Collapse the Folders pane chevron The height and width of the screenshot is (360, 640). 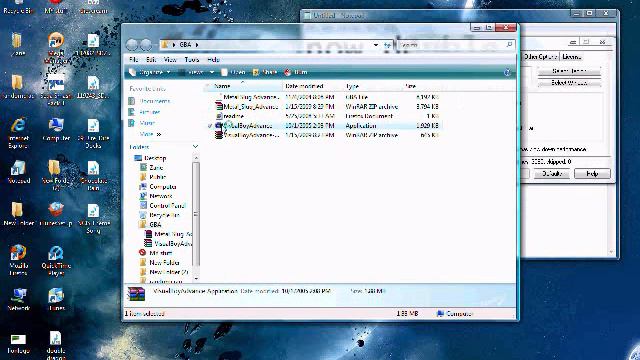[x=195, y=147]
